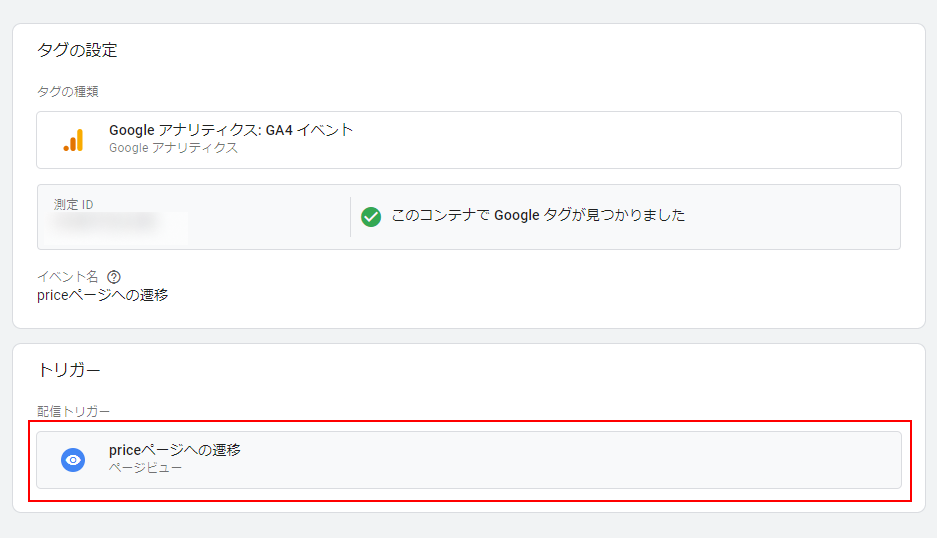Click the green checkmark status icon
937x538 pixels.
coord(371,216)
